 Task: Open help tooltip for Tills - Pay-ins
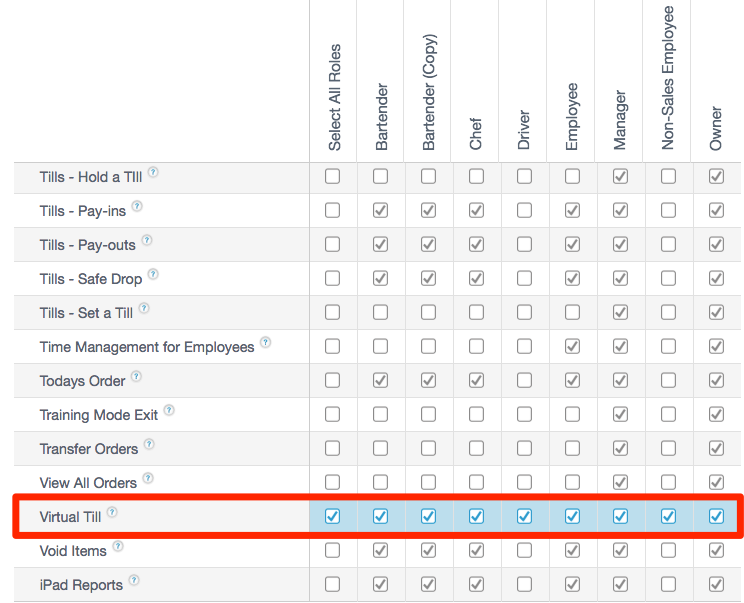pos(137,207)
